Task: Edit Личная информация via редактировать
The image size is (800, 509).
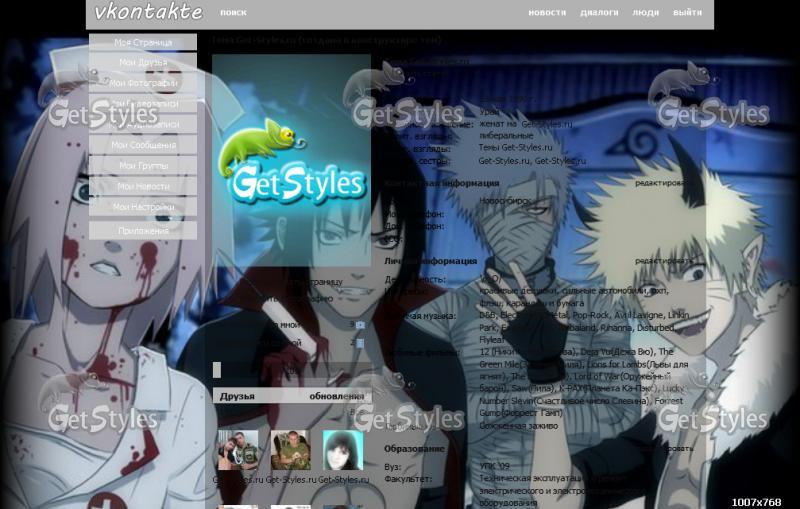Action: pyautogui.click(x=663, y=261)
